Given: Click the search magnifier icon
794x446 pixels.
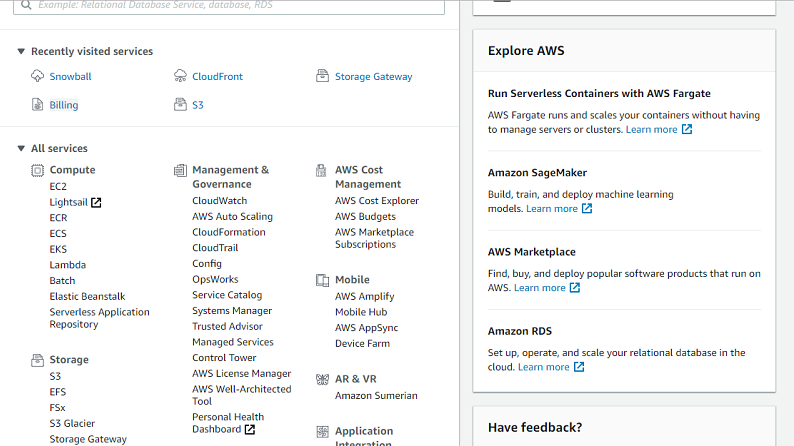Looking at the screenshot, I should tap(26, 5).
